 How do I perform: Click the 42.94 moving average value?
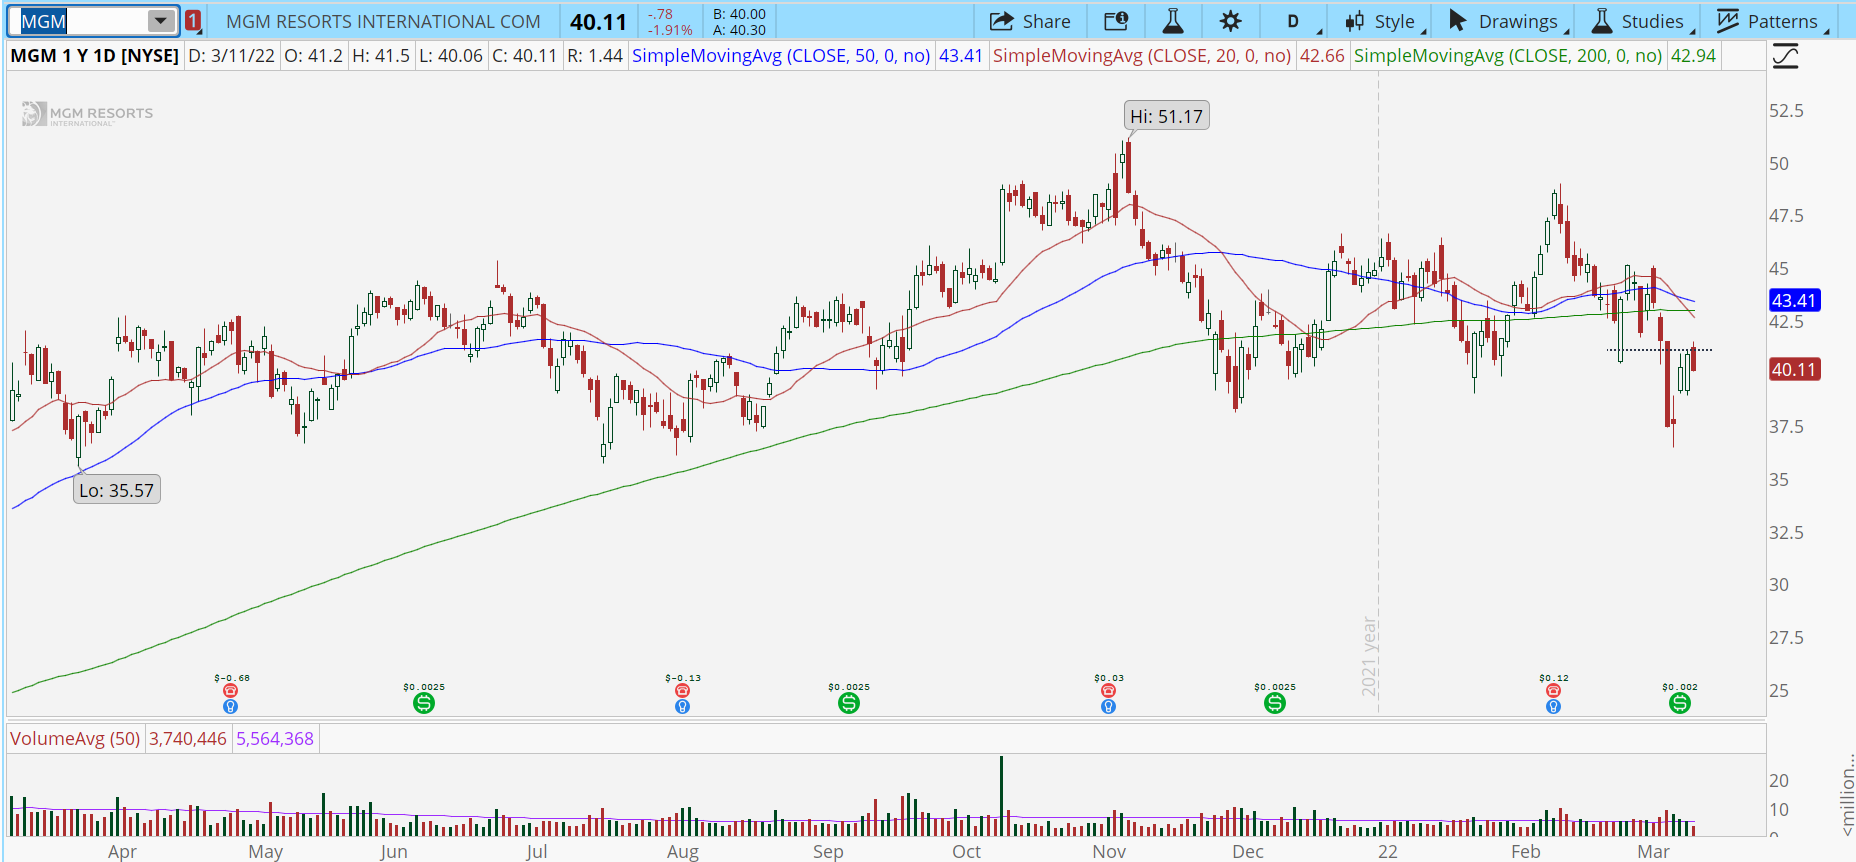coord(1694,56)
